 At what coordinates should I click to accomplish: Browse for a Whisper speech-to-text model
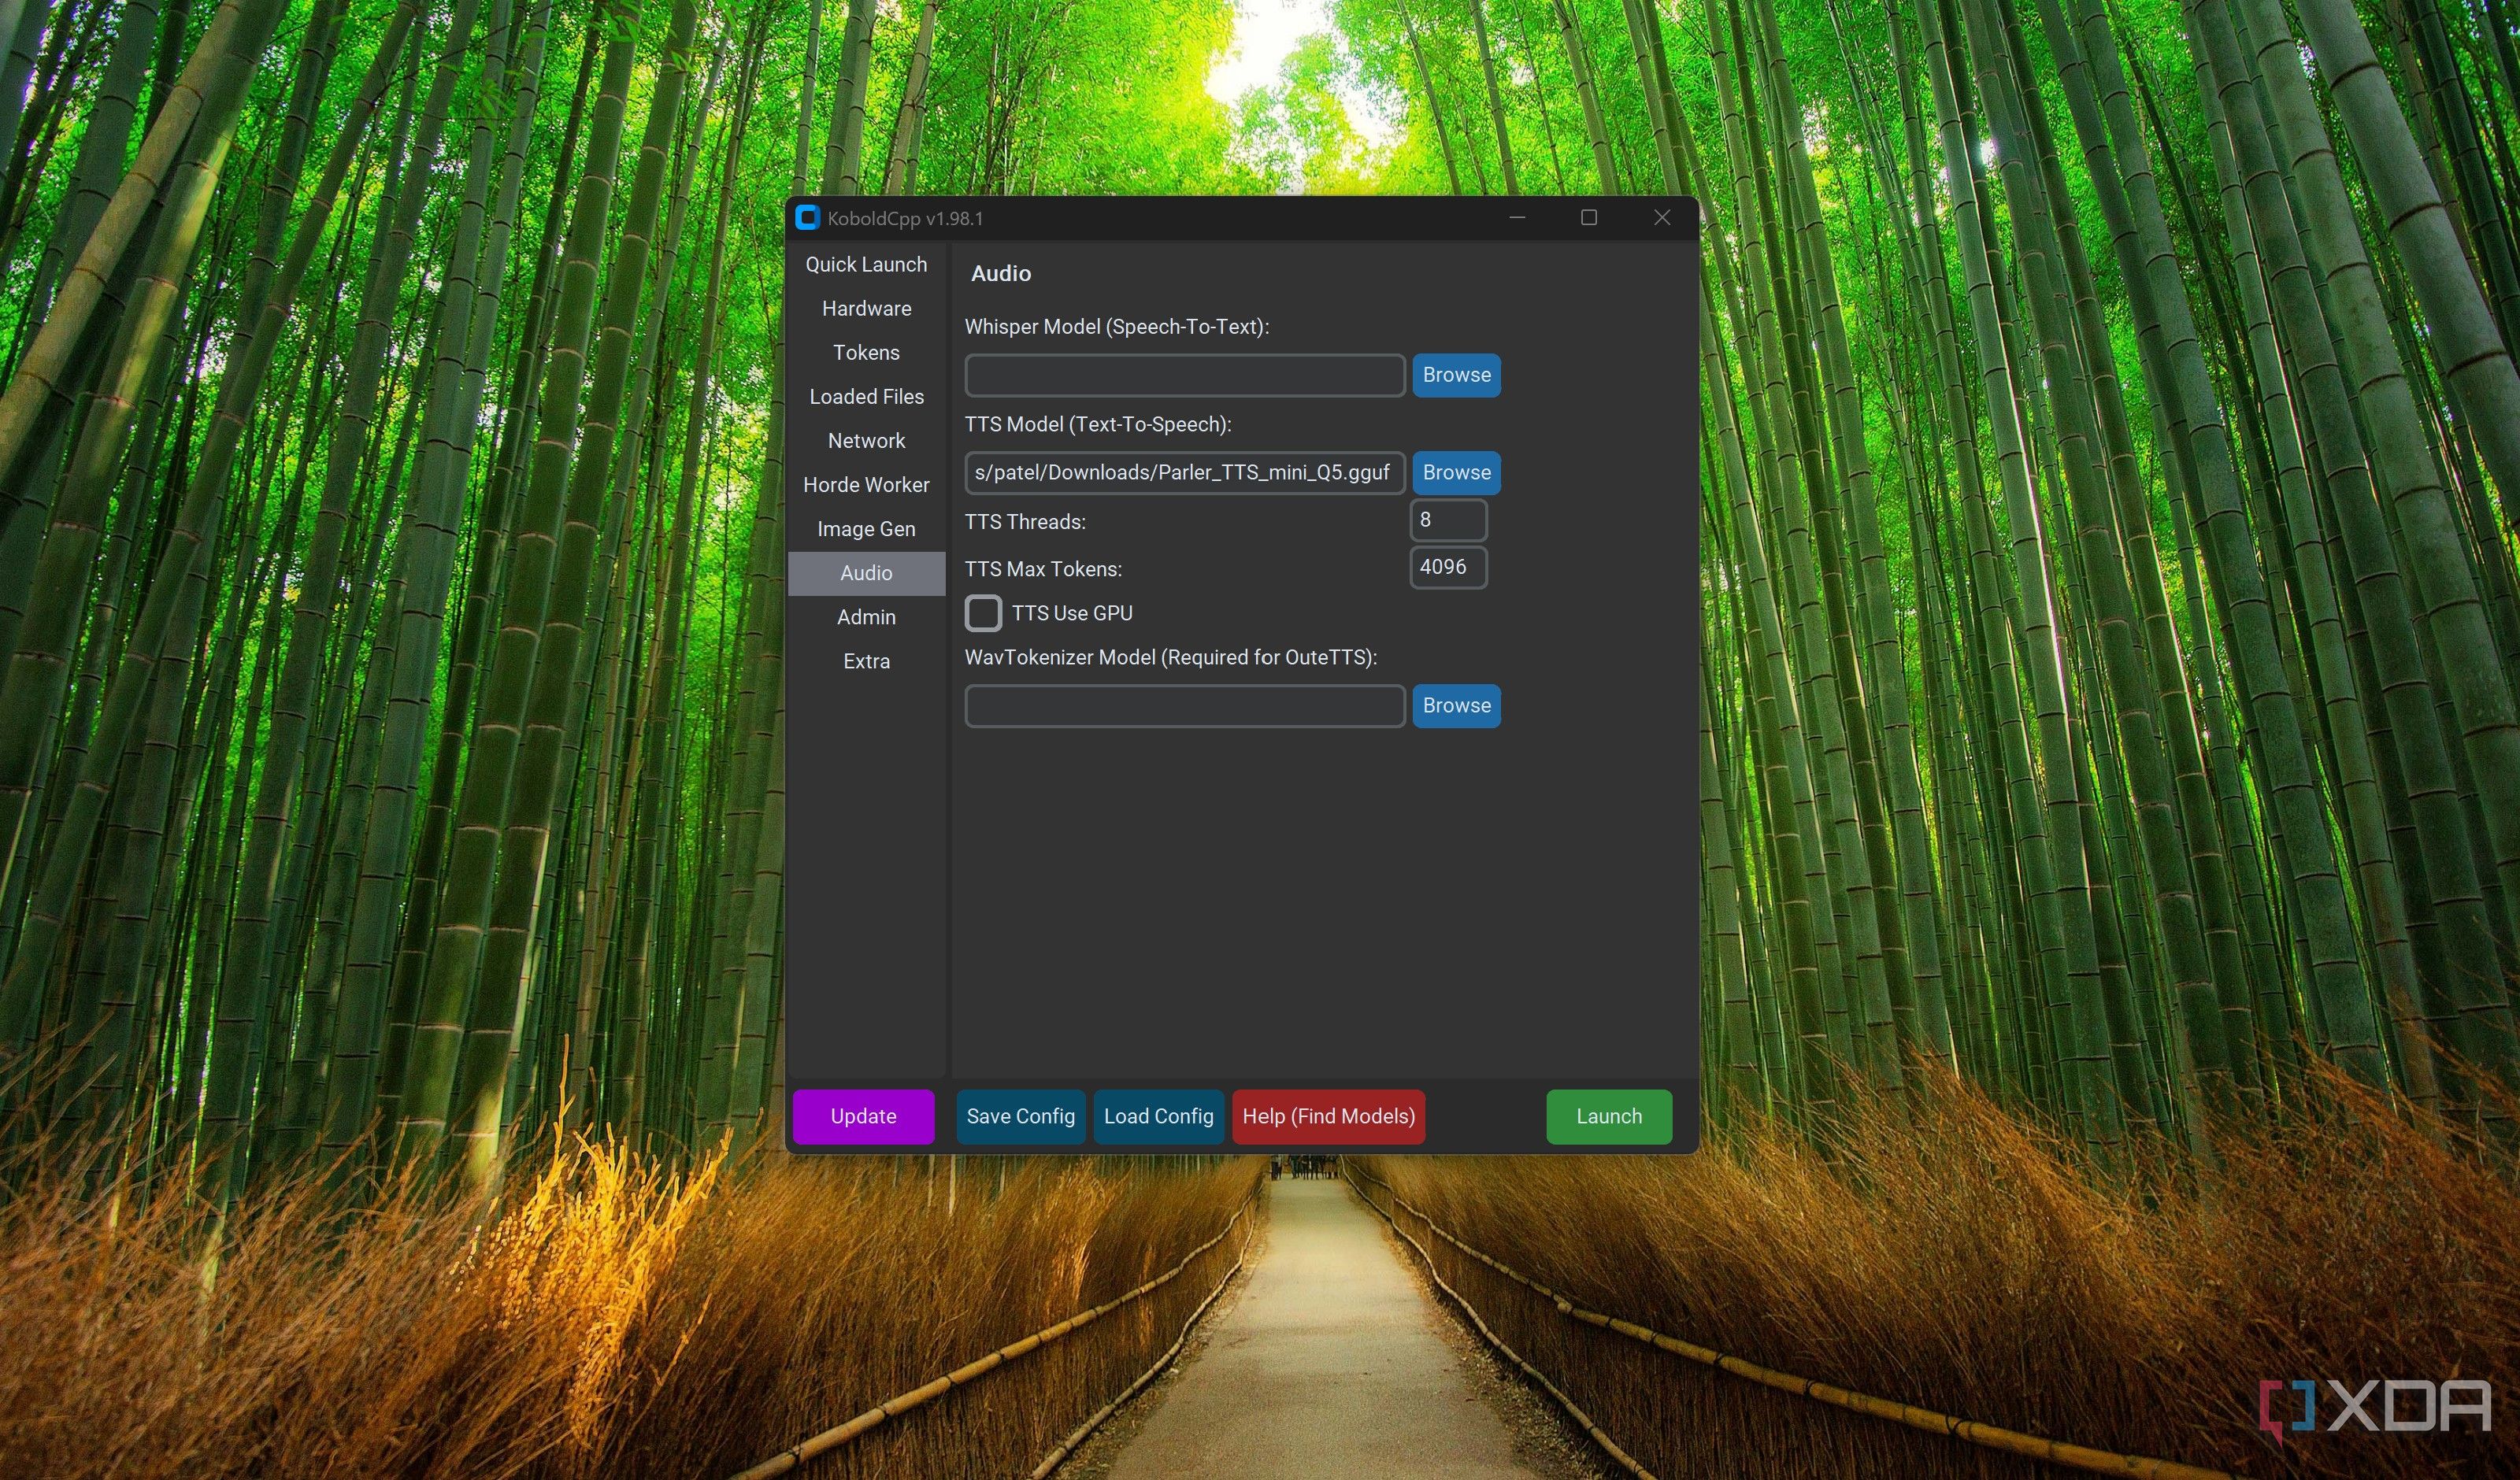[1455, 375]
